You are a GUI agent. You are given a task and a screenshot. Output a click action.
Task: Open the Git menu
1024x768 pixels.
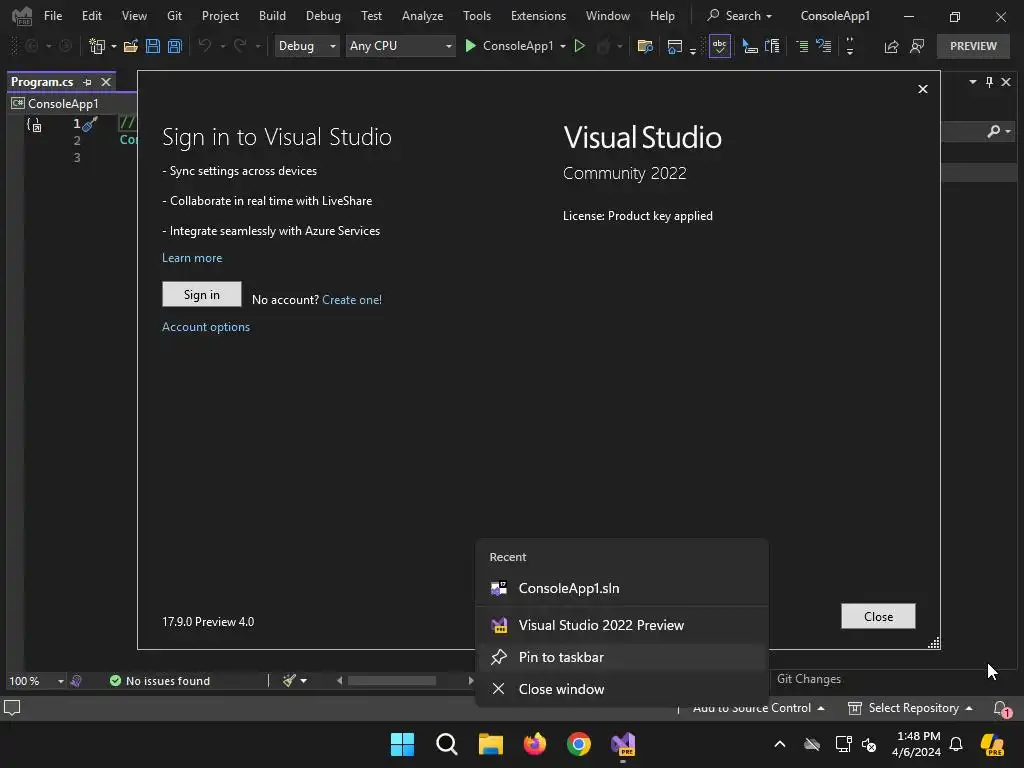(x=174, y=16)
